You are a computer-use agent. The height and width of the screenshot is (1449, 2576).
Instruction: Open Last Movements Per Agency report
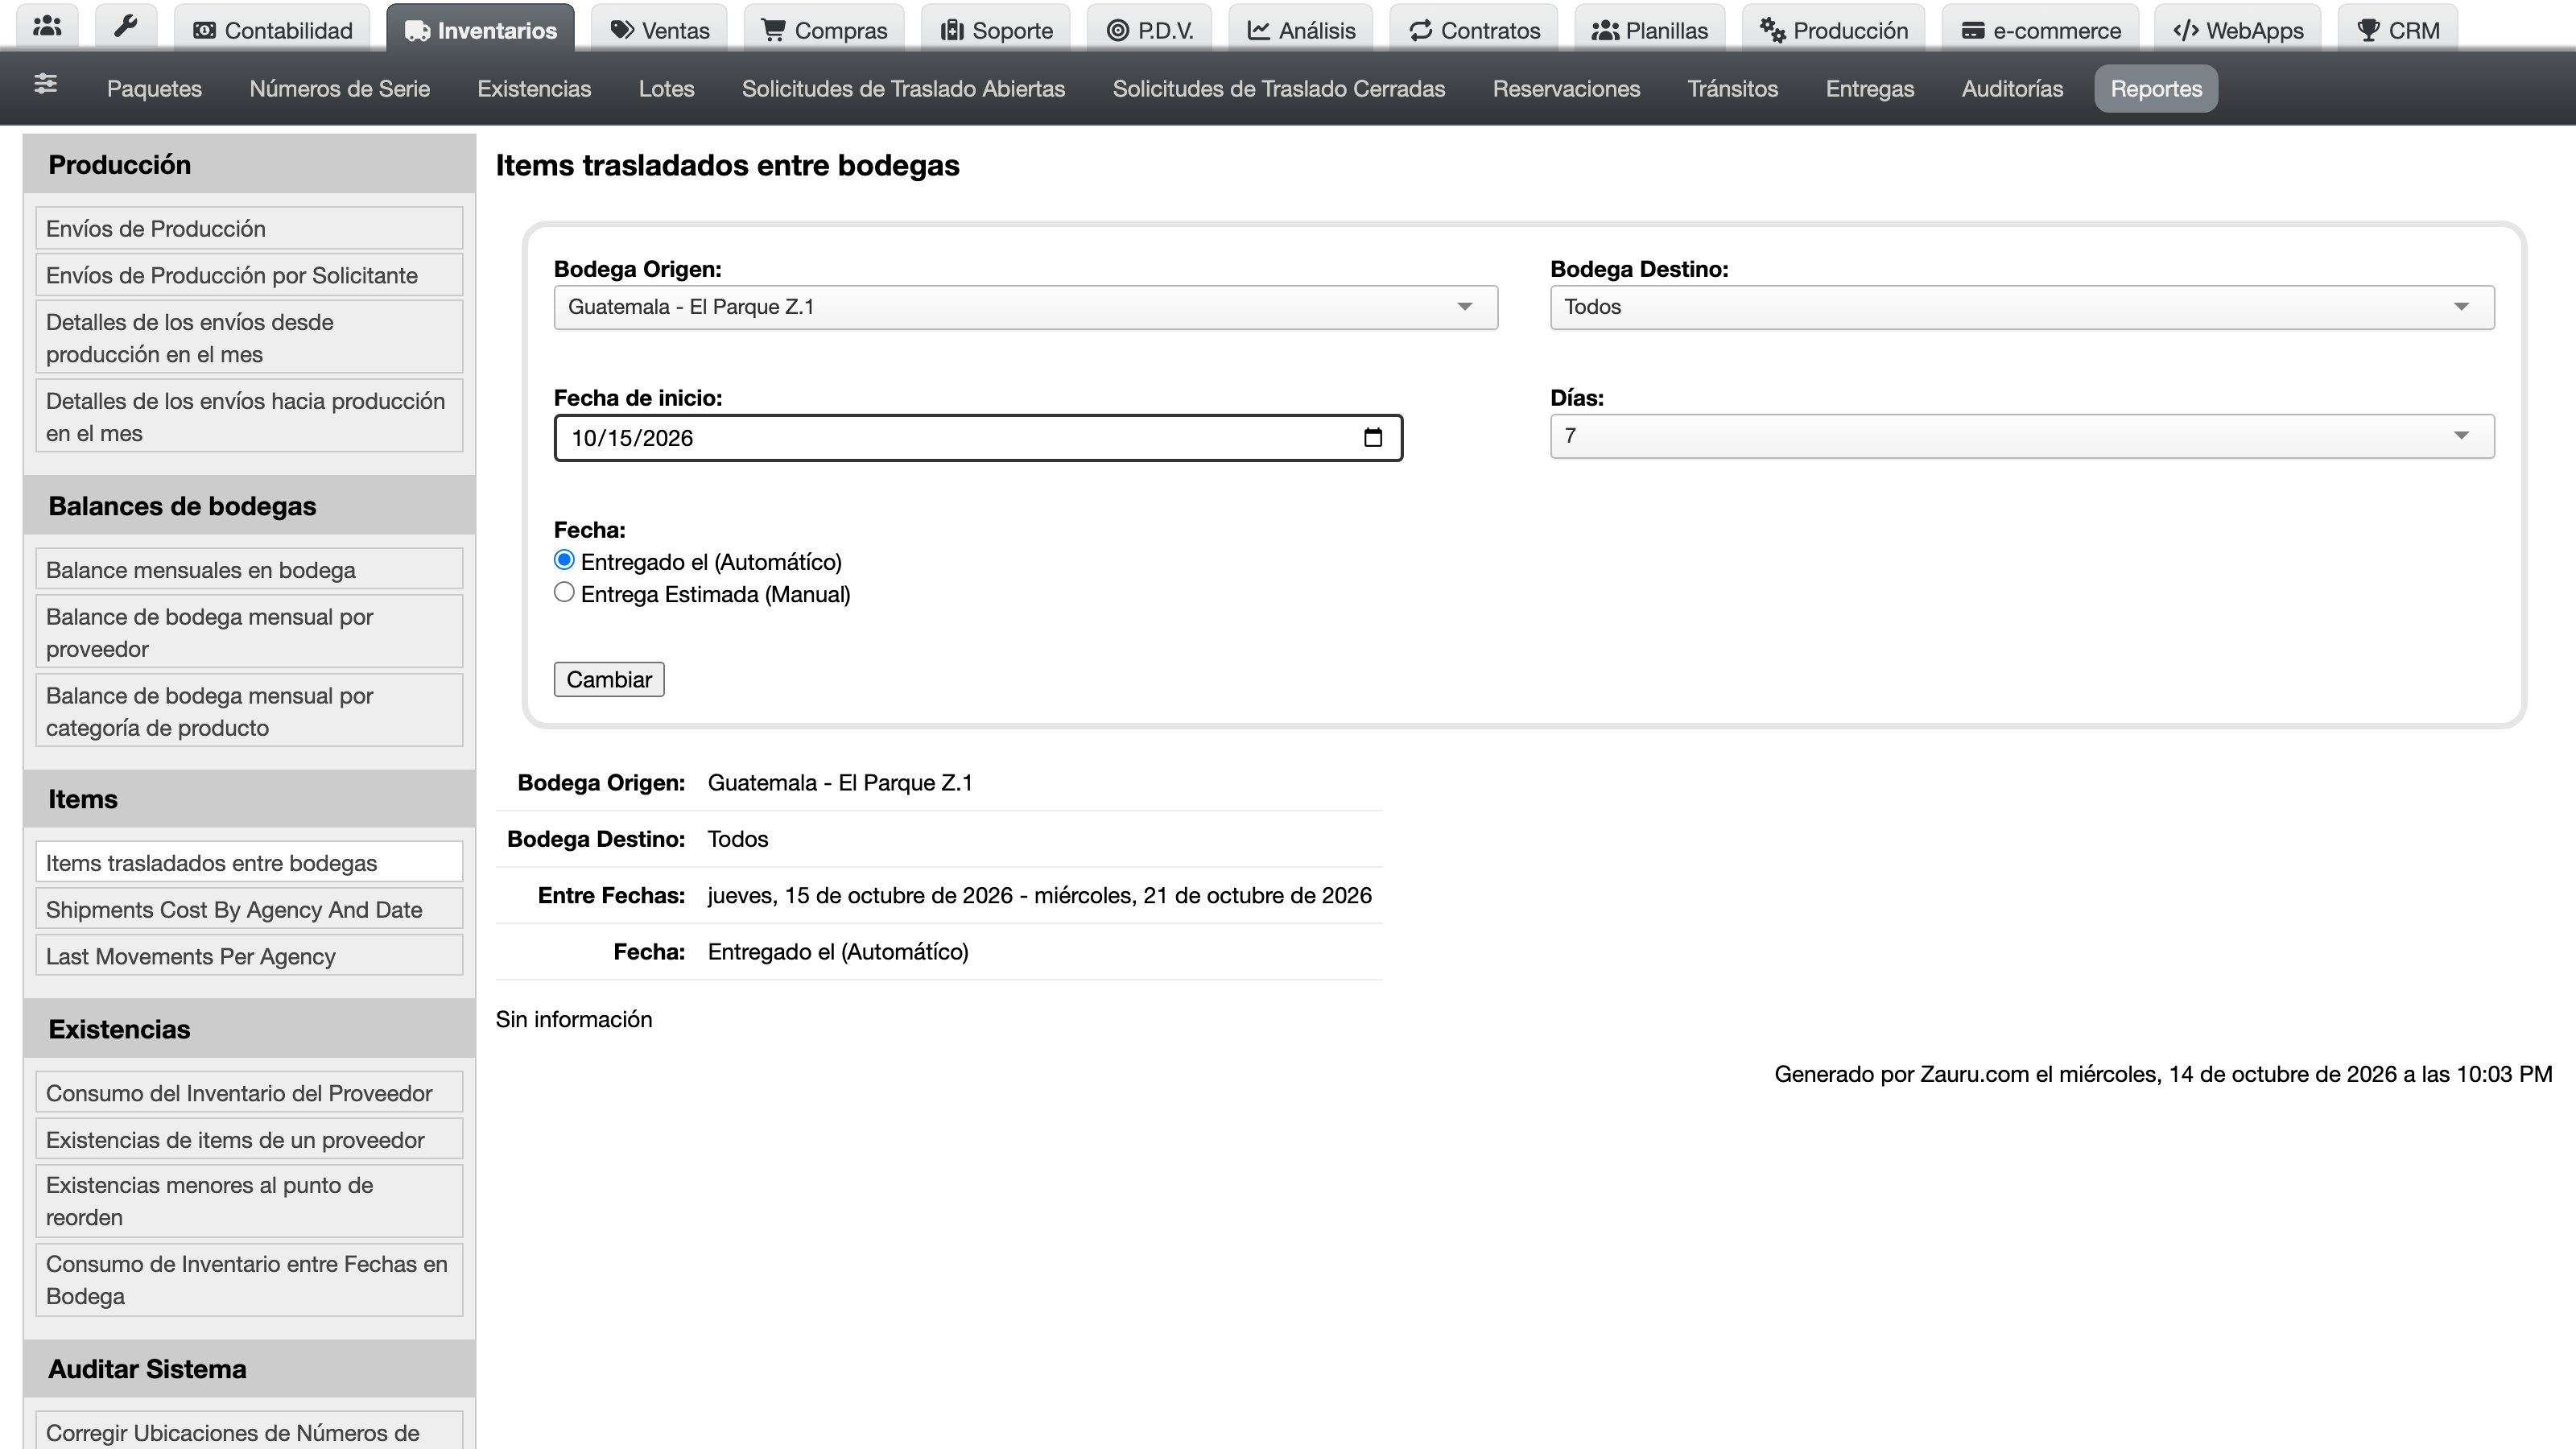click(249, 956)
